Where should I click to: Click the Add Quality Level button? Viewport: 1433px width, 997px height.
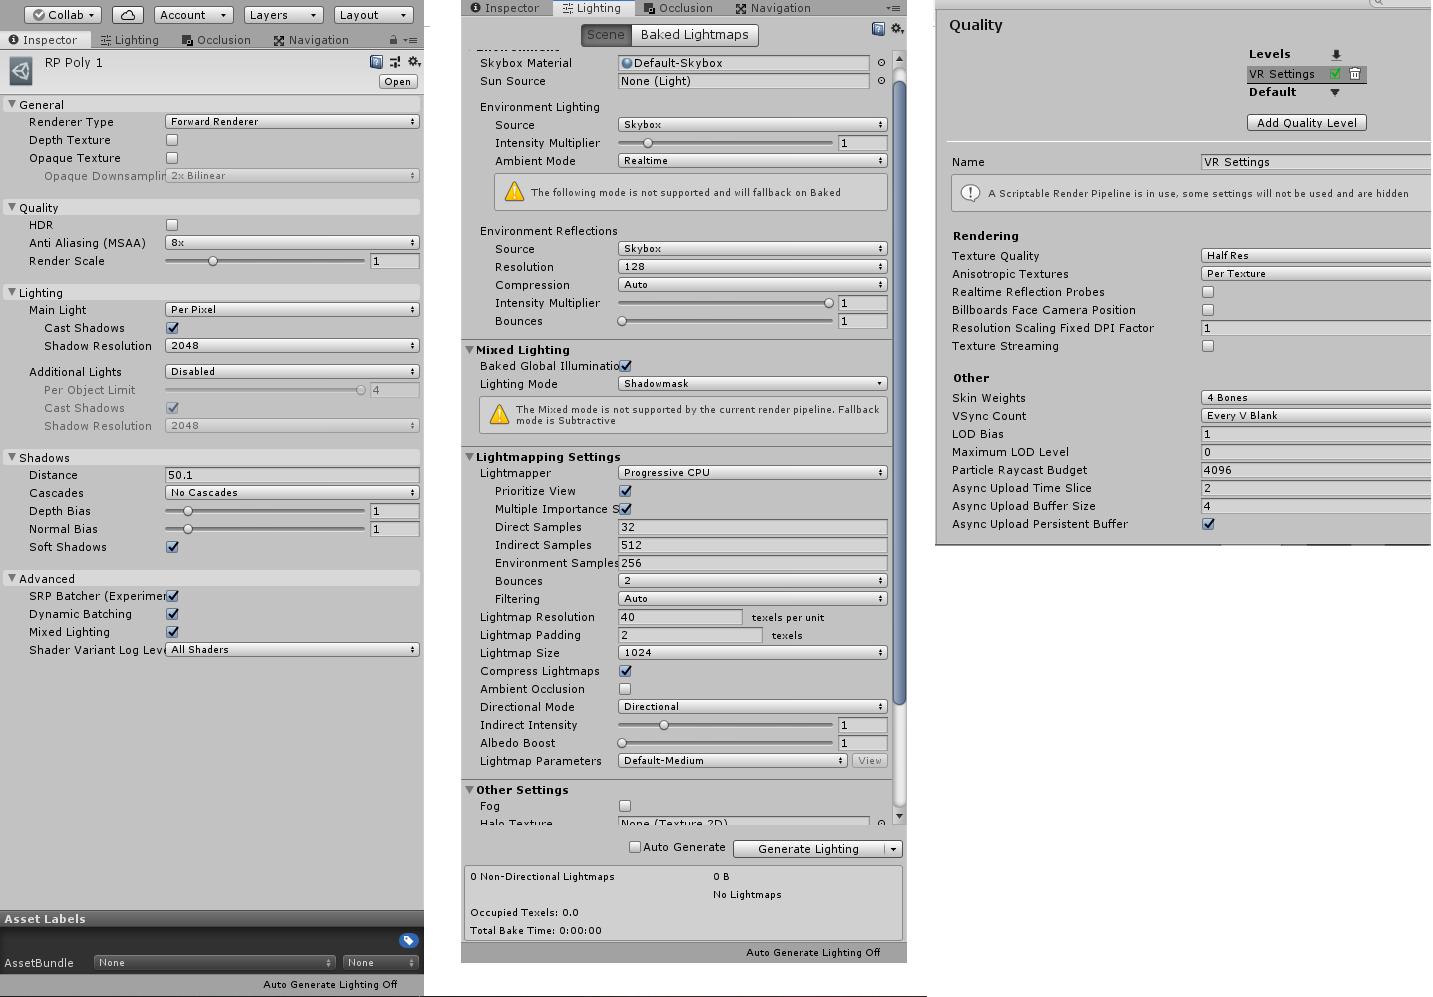tap(1307, 123)
